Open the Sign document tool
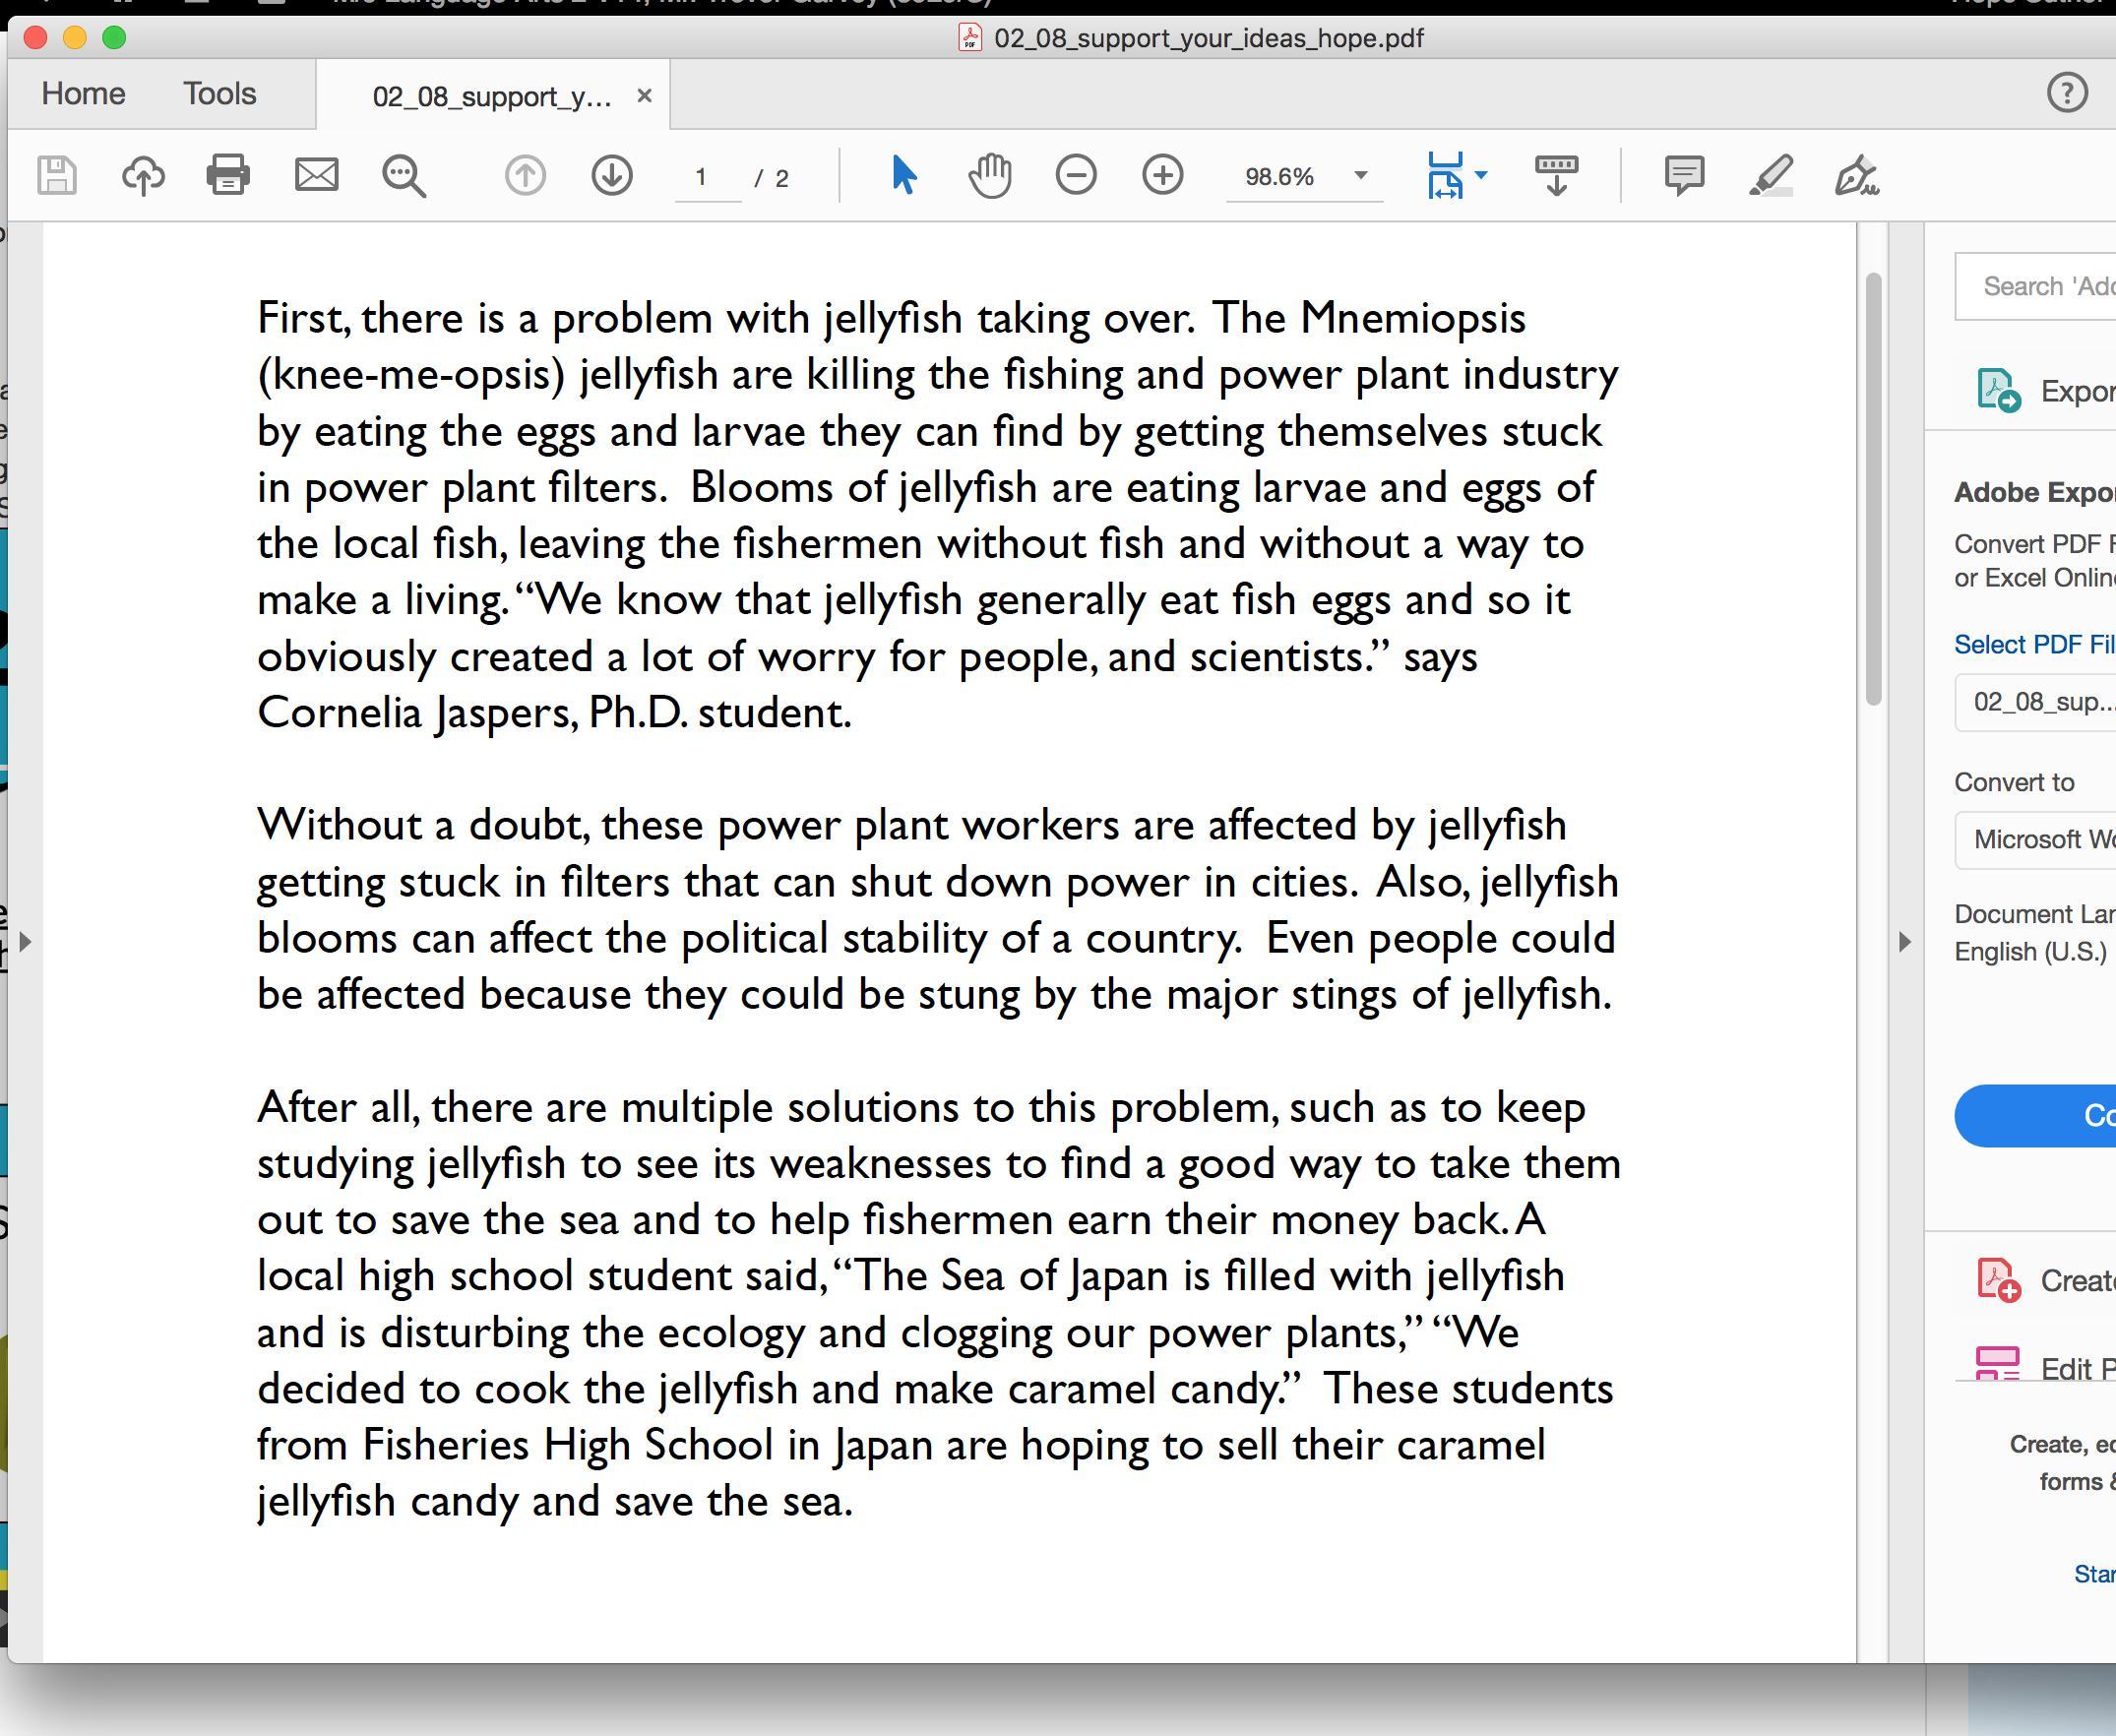 click(x=1857, y=176)
